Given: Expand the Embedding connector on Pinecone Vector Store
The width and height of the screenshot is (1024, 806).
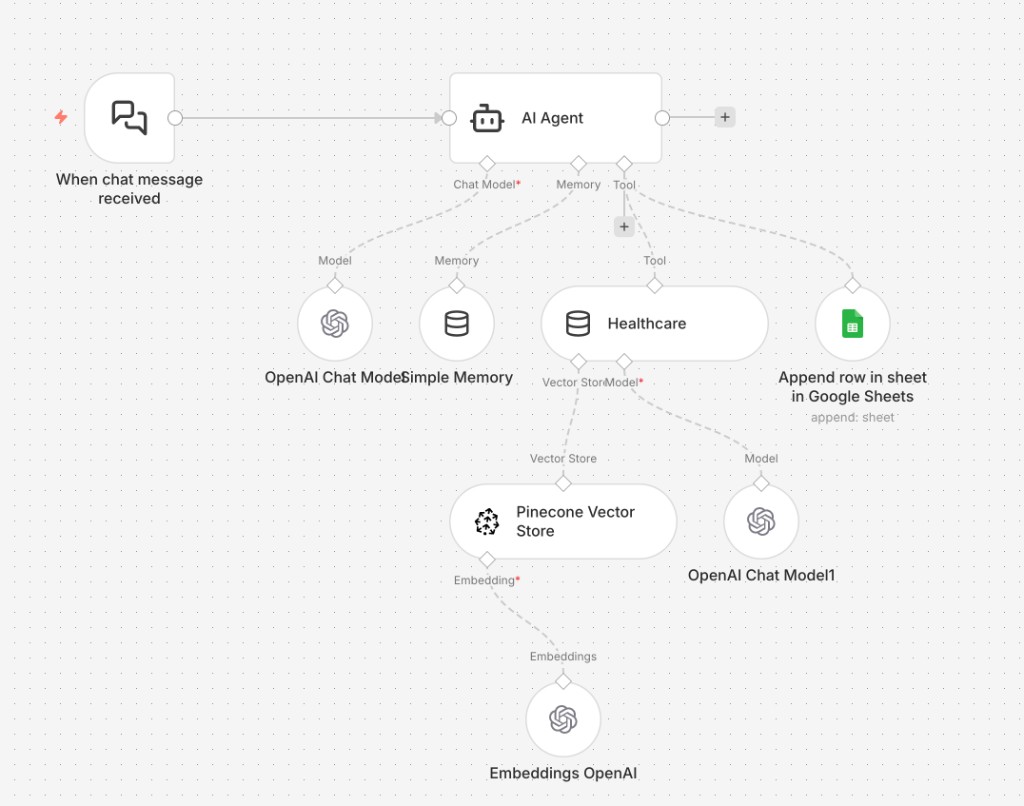Looking at the screenshot, I should click(487, 559).
